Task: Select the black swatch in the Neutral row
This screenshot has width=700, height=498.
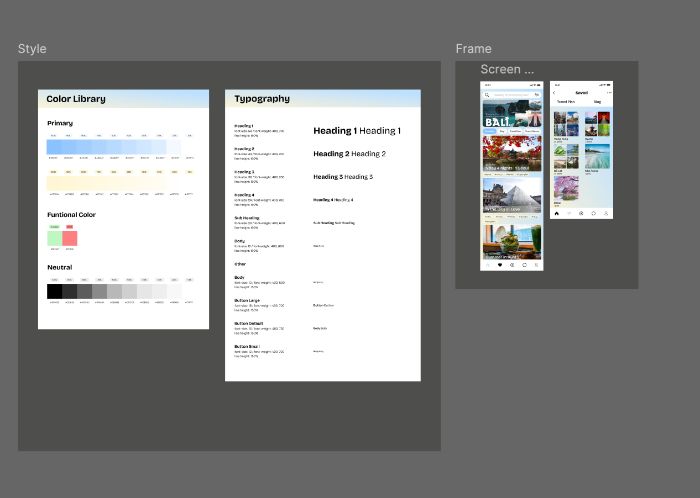Action: coord(54,291)
